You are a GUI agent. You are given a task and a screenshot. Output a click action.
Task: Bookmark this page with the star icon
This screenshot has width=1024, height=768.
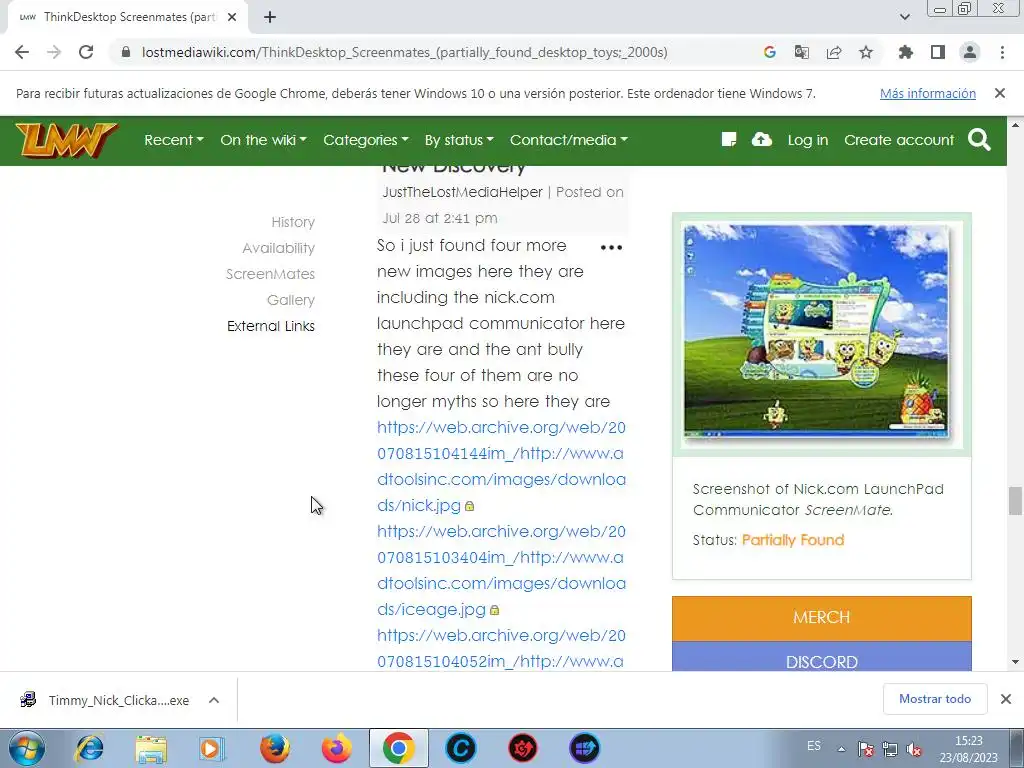866,52
